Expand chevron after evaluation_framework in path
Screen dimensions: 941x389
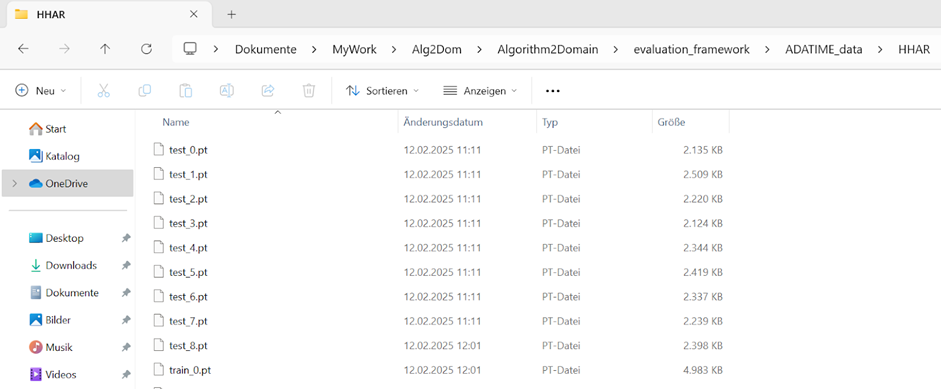tap(767, 50)
